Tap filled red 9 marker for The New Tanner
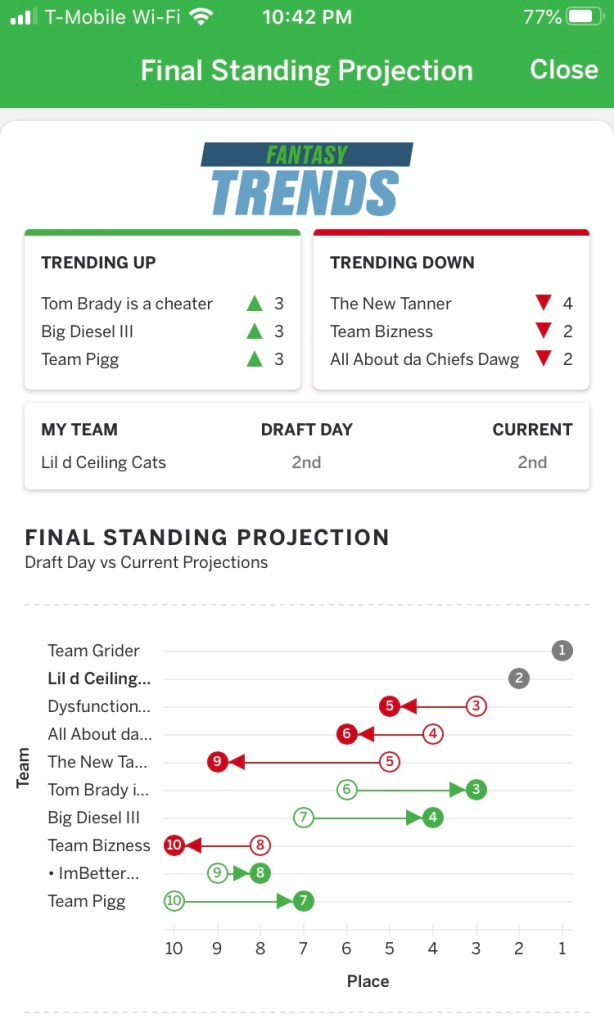 (218, 762)
